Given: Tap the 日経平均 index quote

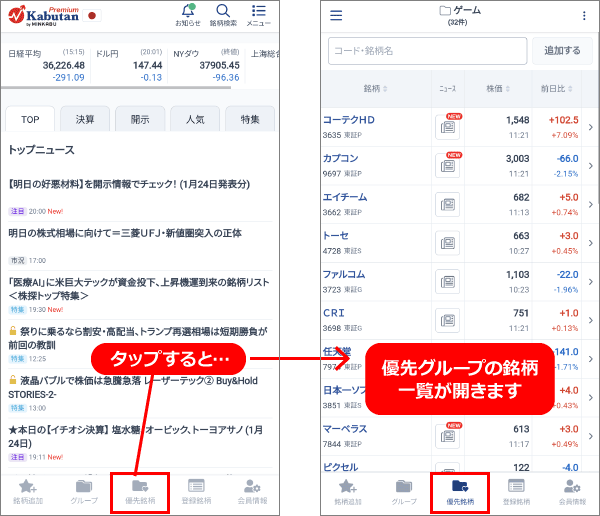Looking at the screenshot, I should tap(46, 65).
